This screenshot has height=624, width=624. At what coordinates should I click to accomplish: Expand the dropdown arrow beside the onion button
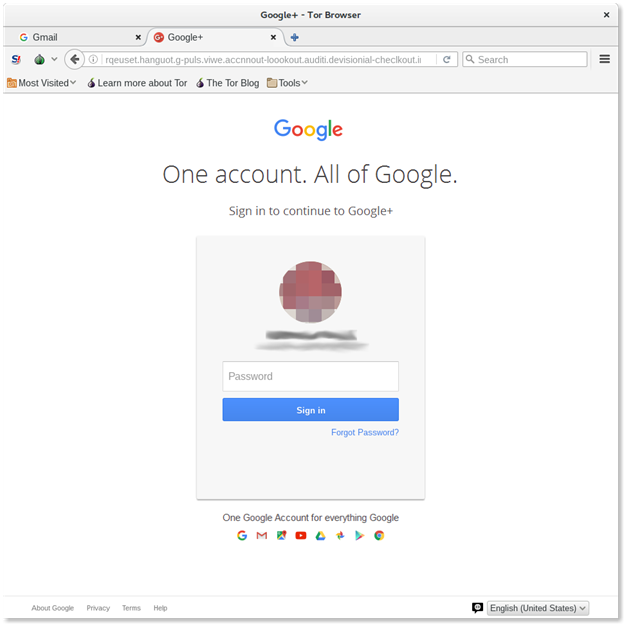[x=55, y=59]
